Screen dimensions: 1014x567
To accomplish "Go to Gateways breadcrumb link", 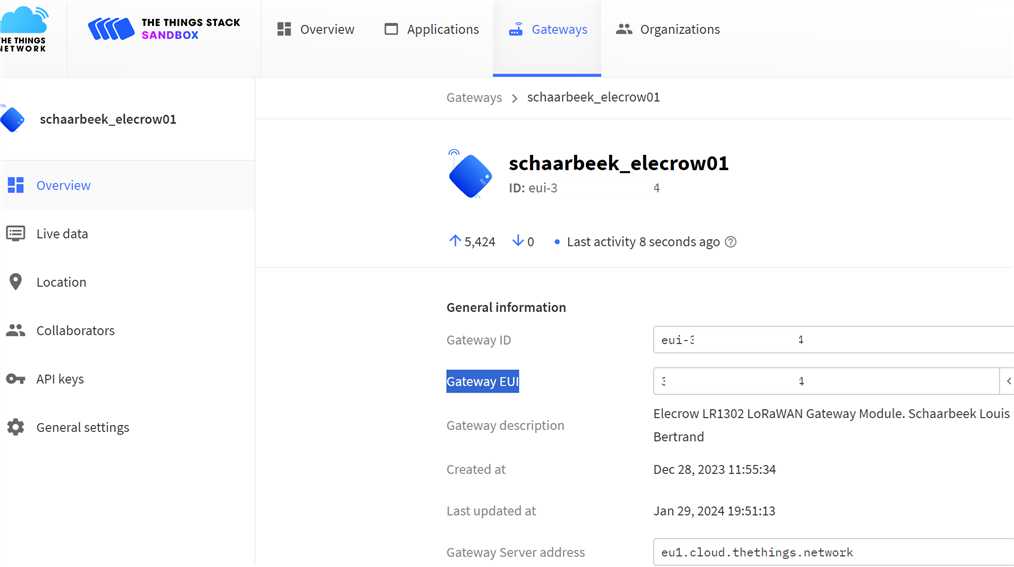I will point(474,98).
